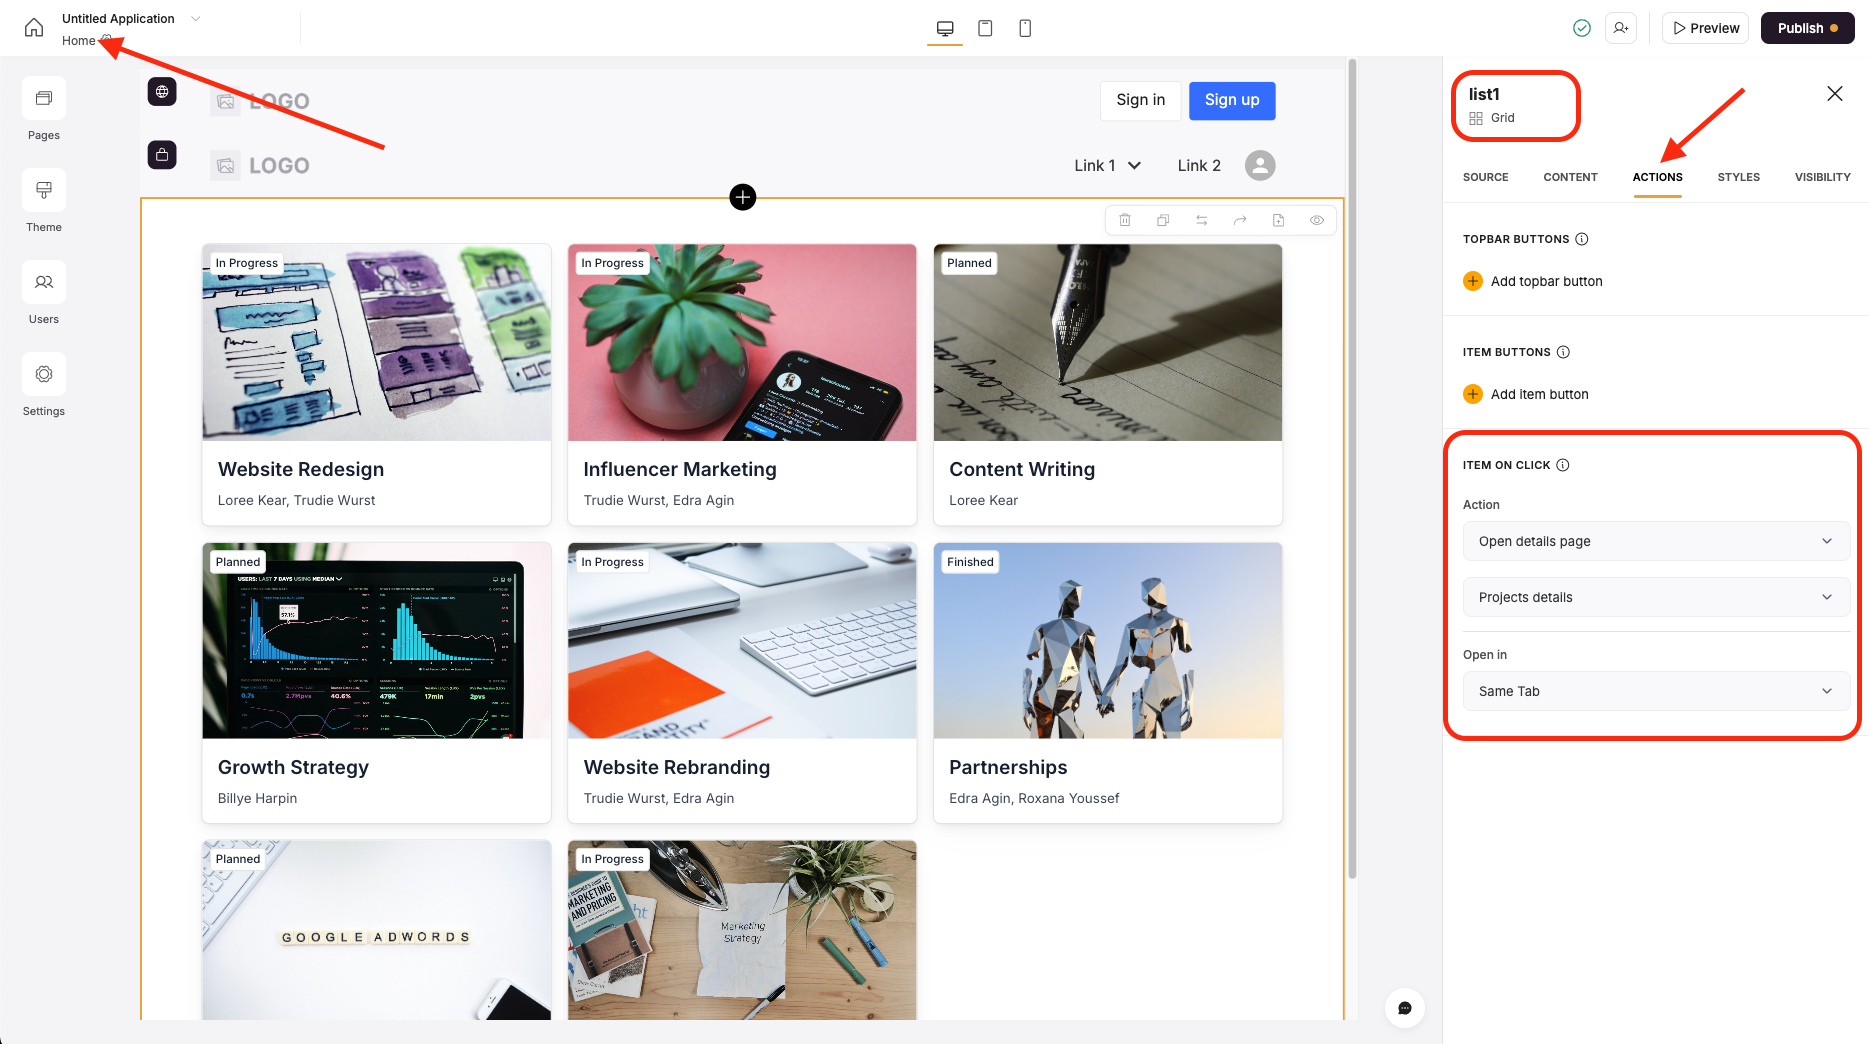This screenshot has width=1869, height=1044.
Task: Click the green saved status checkmark
Action: pyautogui.click(x=1582, y=28)
